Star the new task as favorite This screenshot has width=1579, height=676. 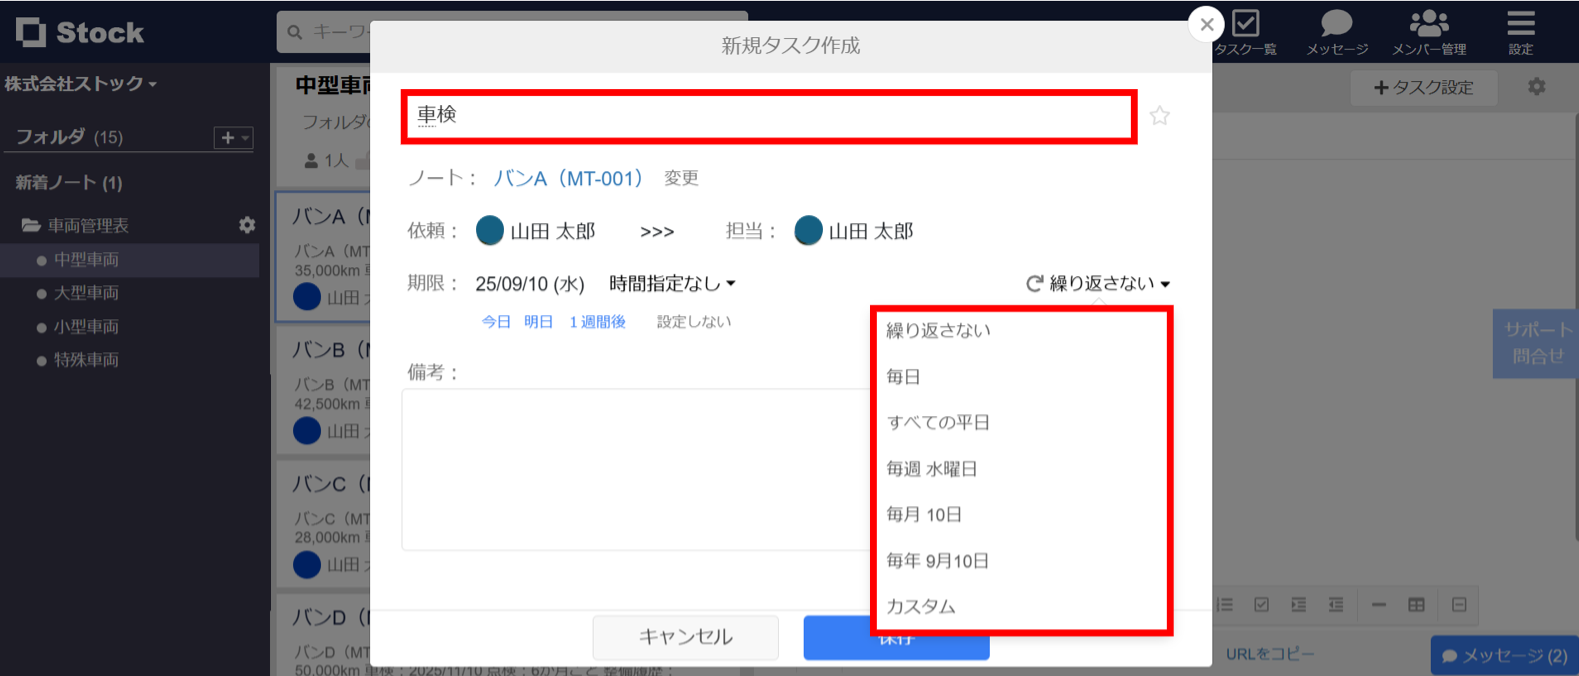tap(1159, 116)
